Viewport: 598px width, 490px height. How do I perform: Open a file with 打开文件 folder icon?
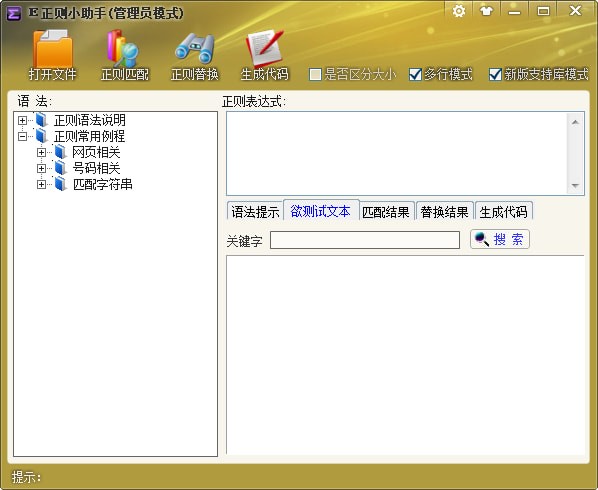pyautogui.click(x=53, y=49)
